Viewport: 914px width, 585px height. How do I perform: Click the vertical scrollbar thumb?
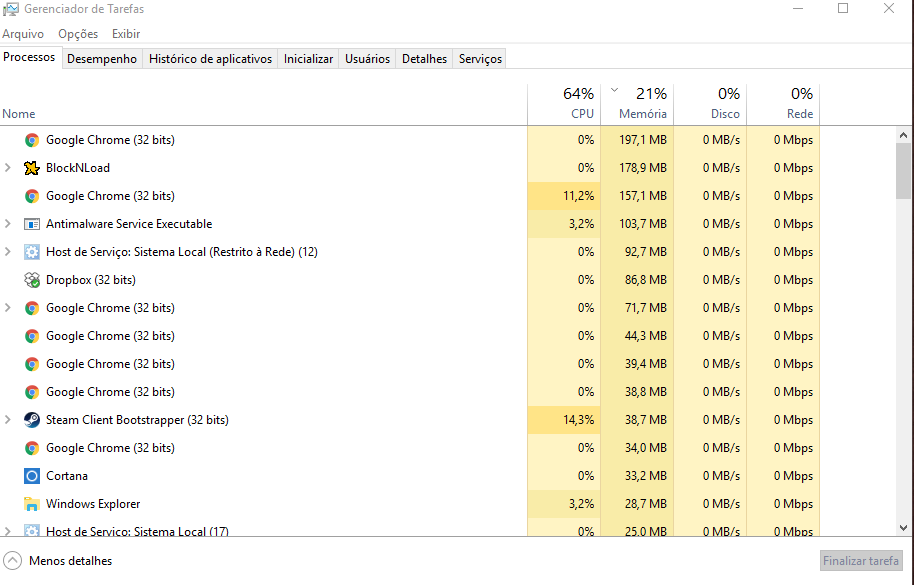point(904,171)
